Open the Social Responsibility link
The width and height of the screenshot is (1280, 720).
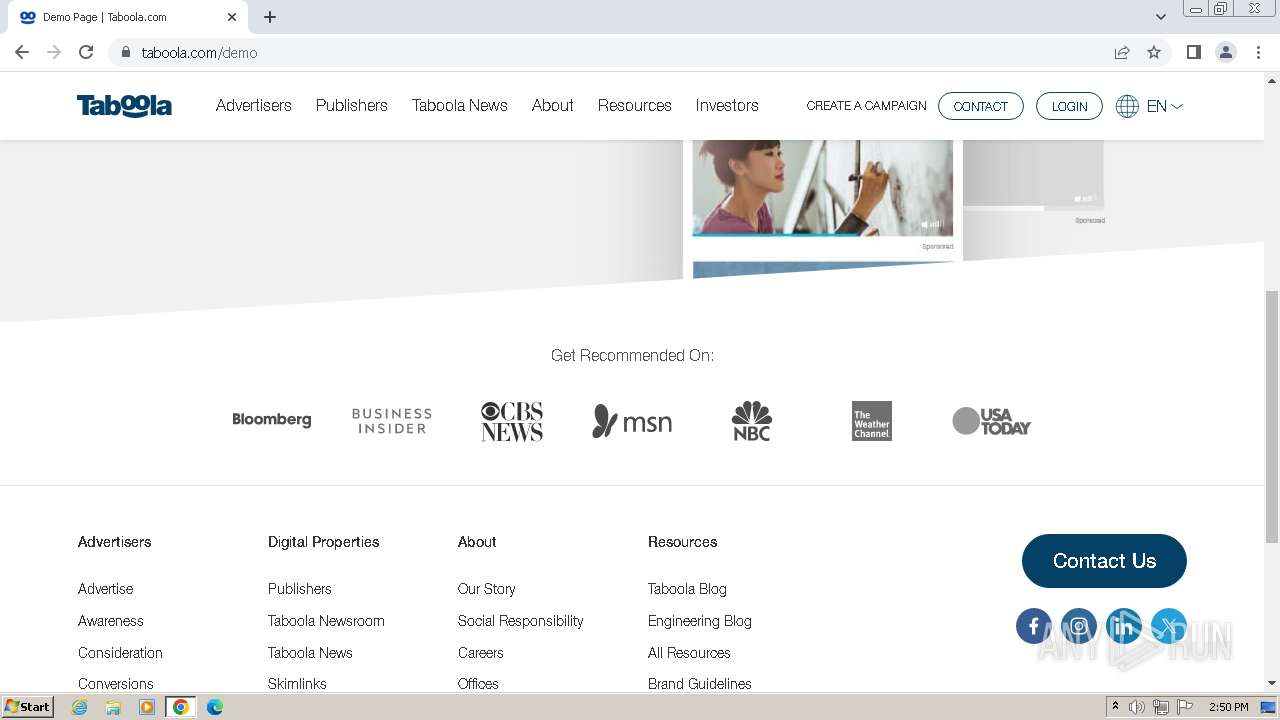click(521, 621)
